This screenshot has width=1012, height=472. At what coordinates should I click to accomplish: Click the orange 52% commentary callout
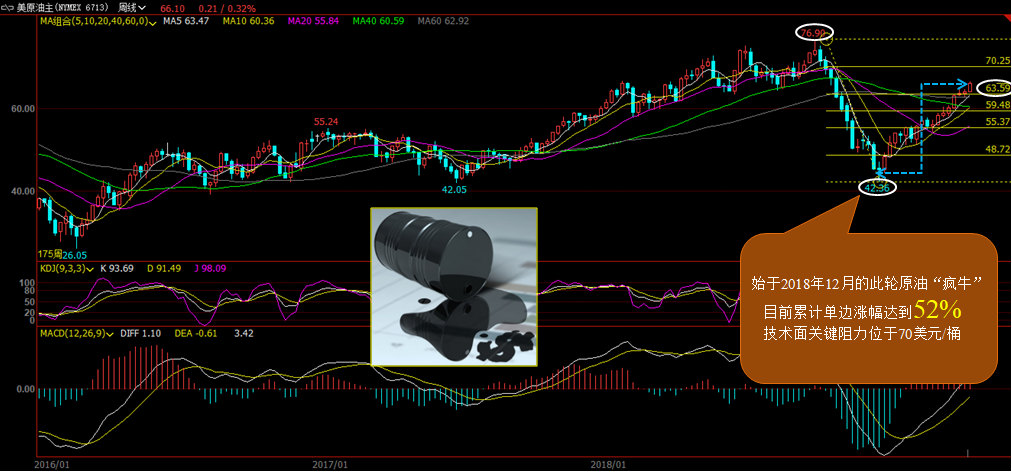868,308
